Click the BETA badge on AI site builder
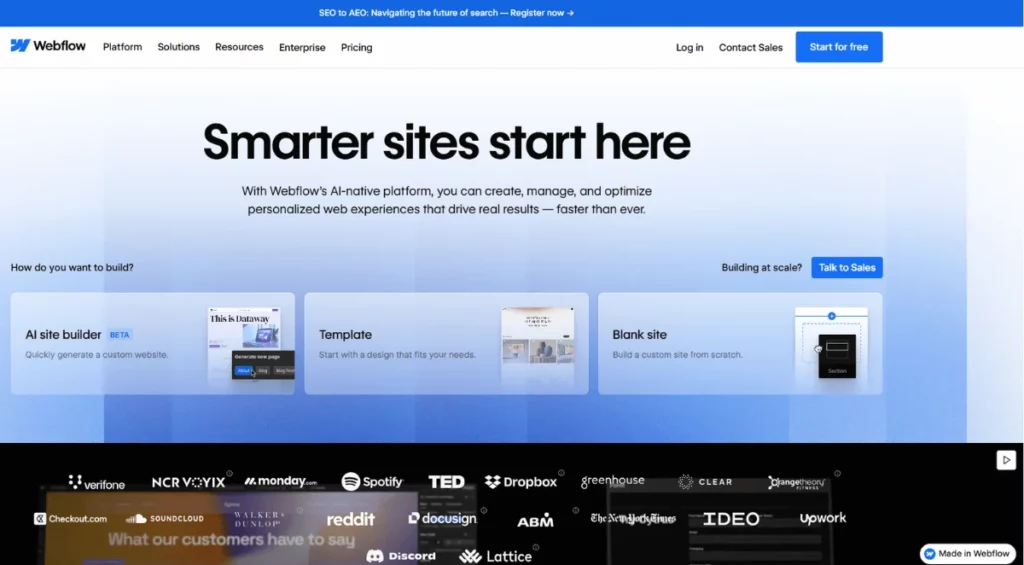 pyautogui.click(x=120, y=334)
